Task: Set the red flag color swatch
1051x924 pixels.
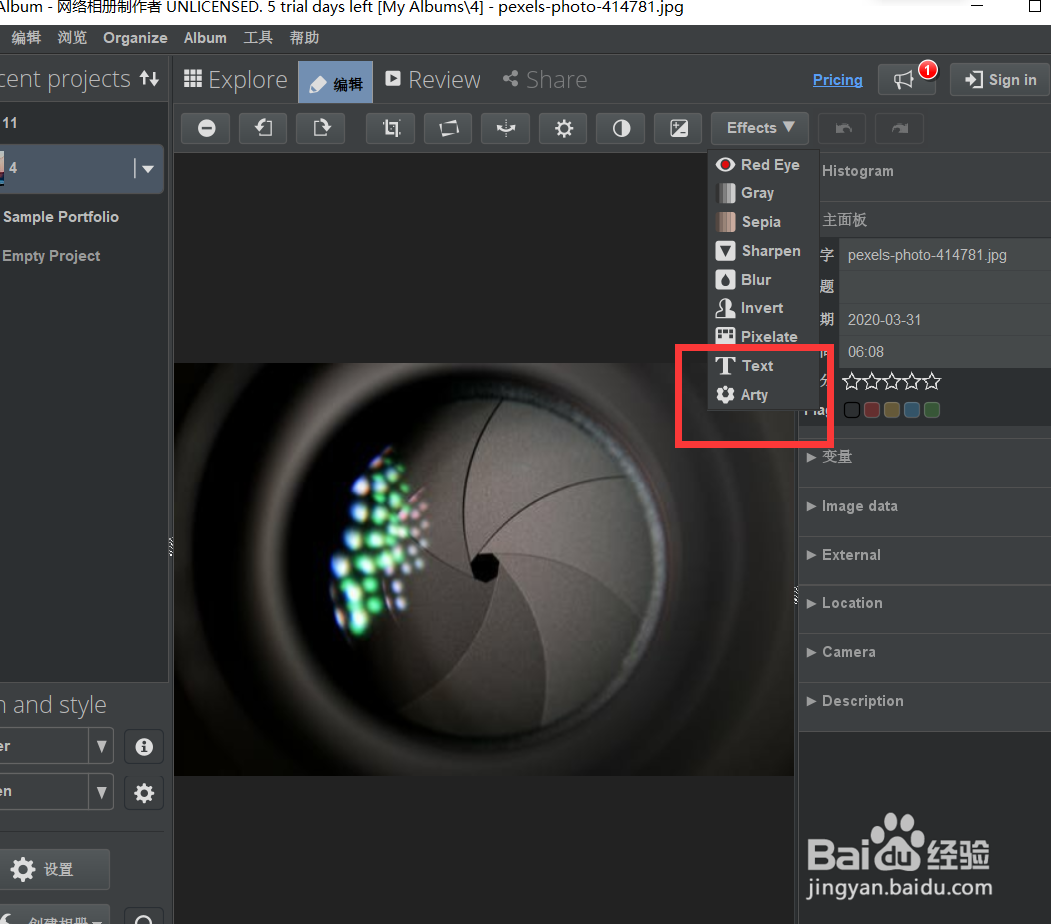Action: pos(871,410)
